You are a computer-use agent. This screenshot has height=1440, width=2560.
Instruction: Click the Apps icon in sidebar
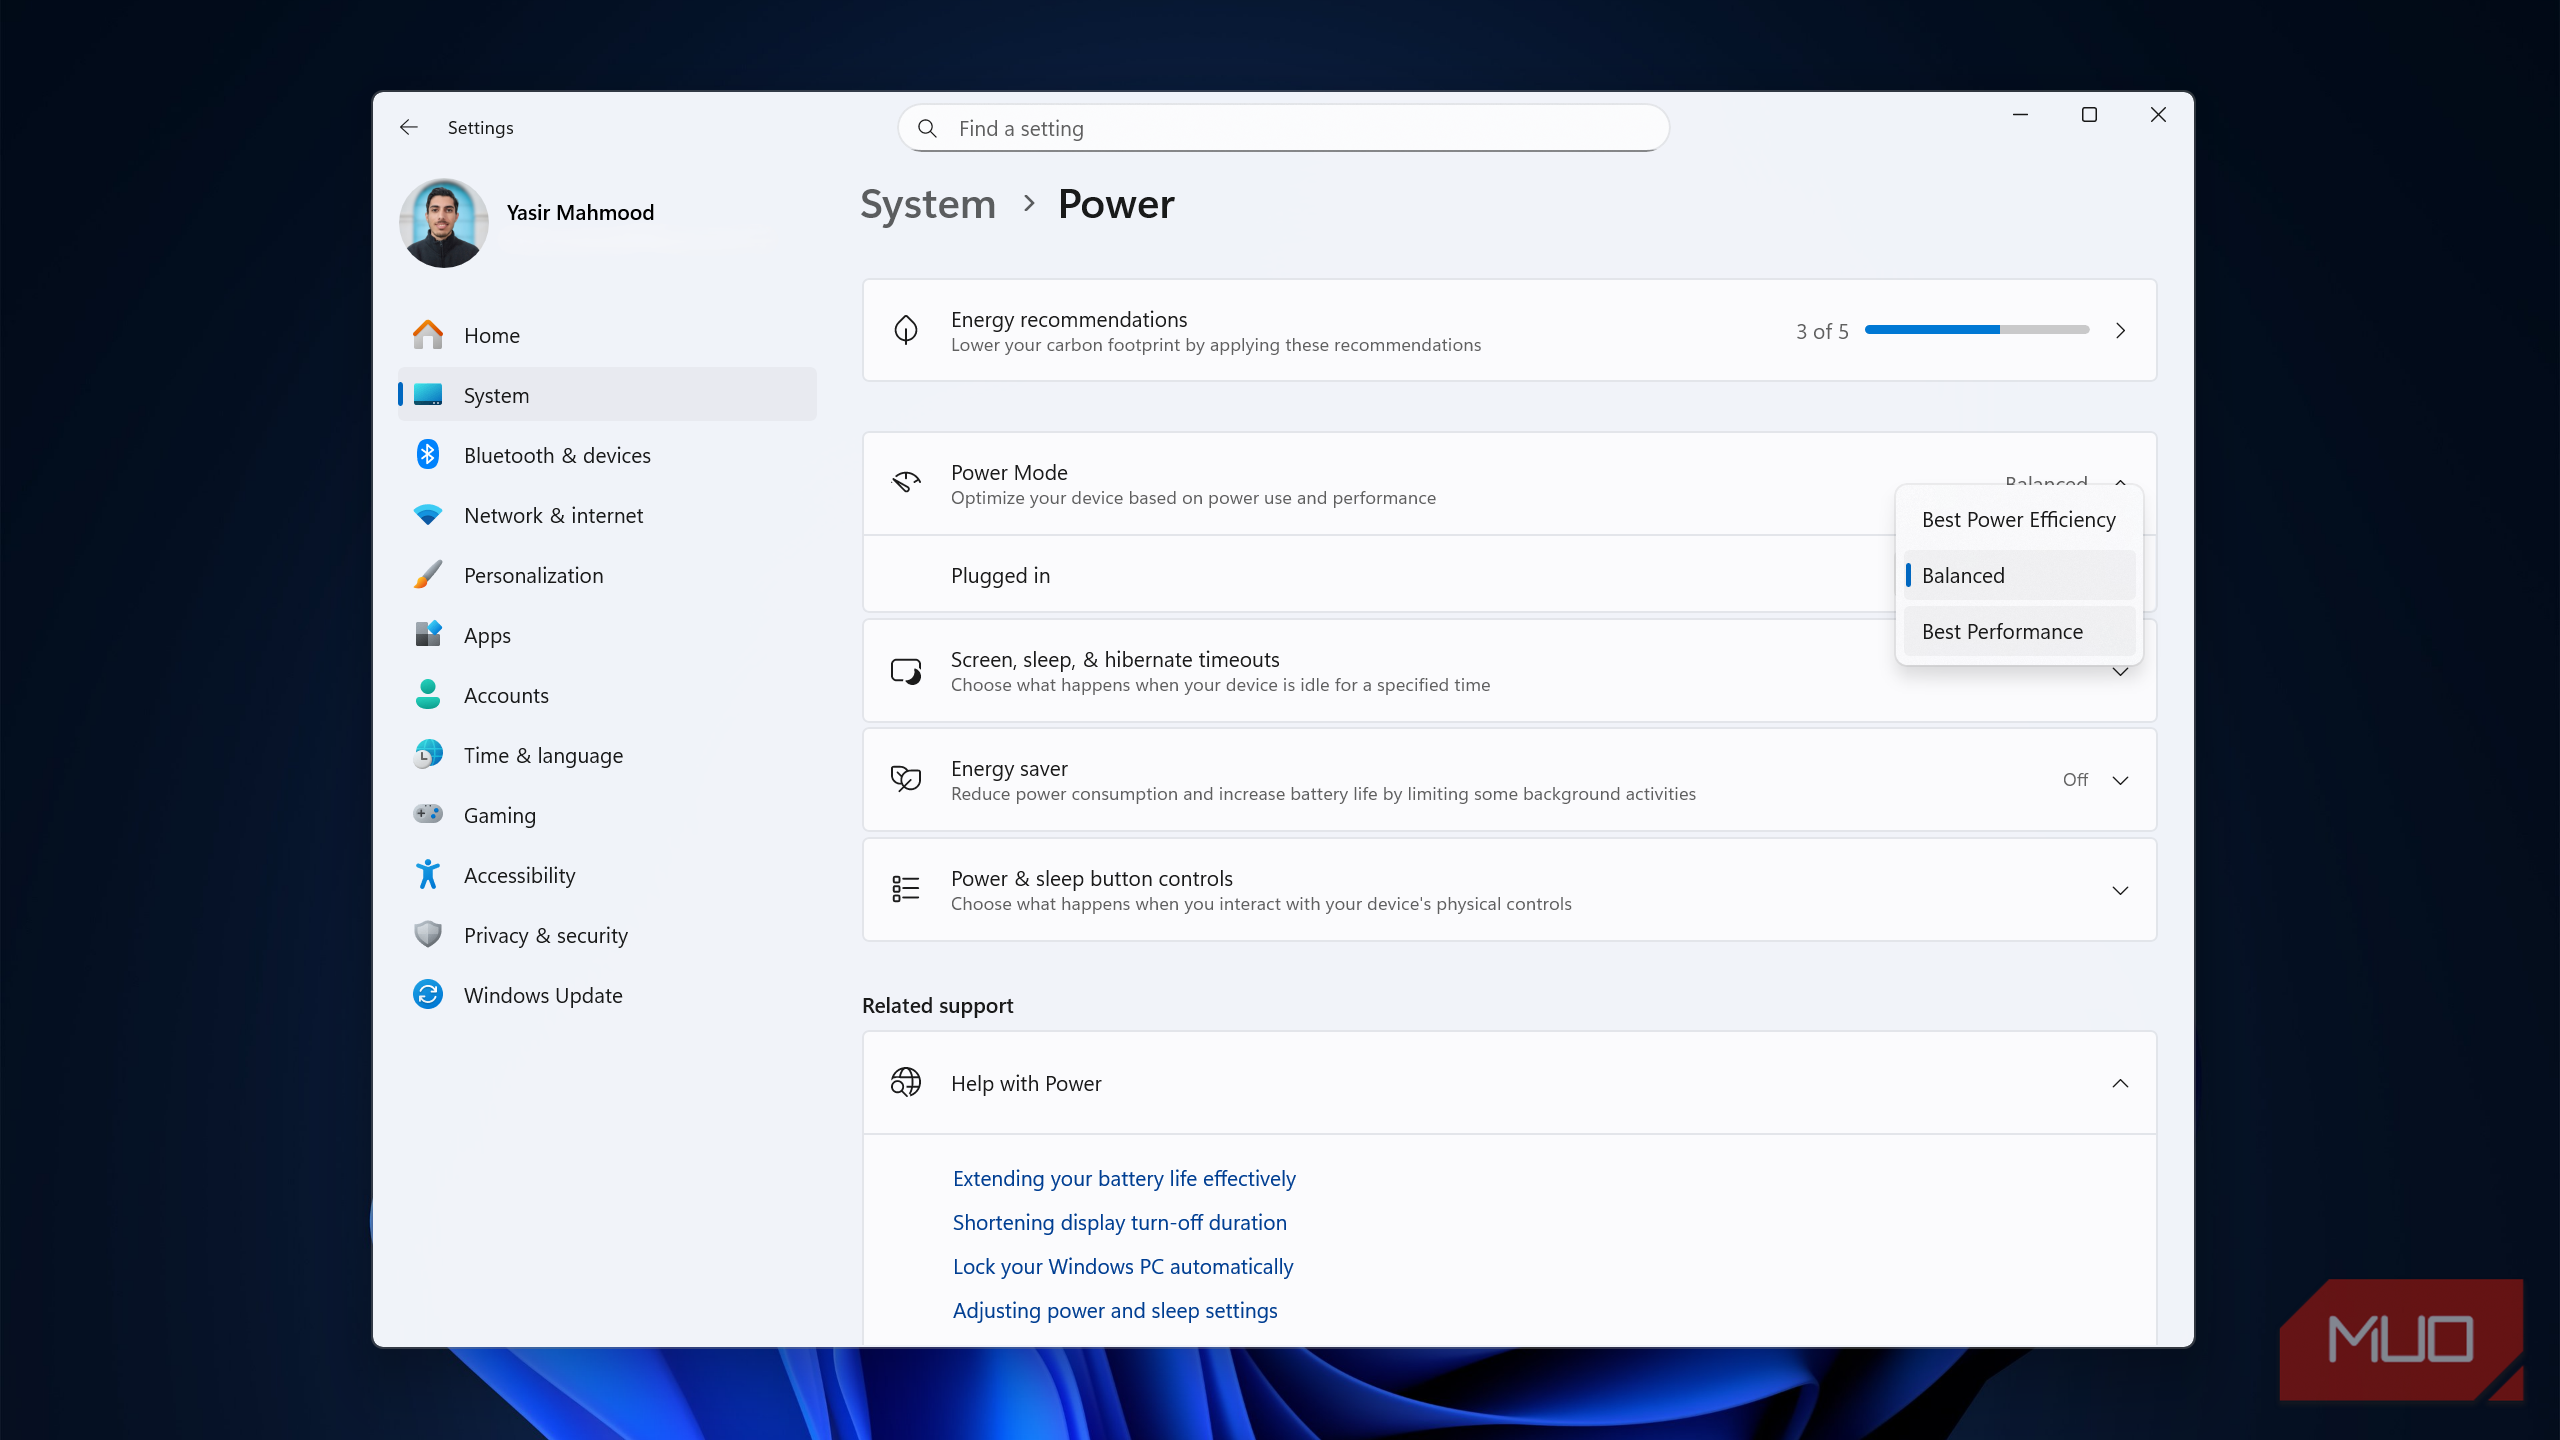[428, 634]
